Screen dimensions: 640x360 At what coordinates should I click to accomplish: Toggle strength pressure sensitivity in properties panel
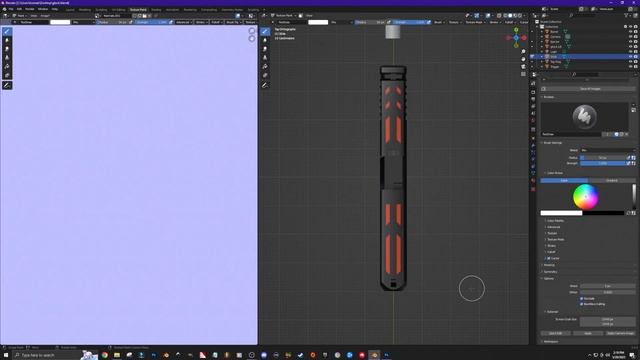(629, 163)
